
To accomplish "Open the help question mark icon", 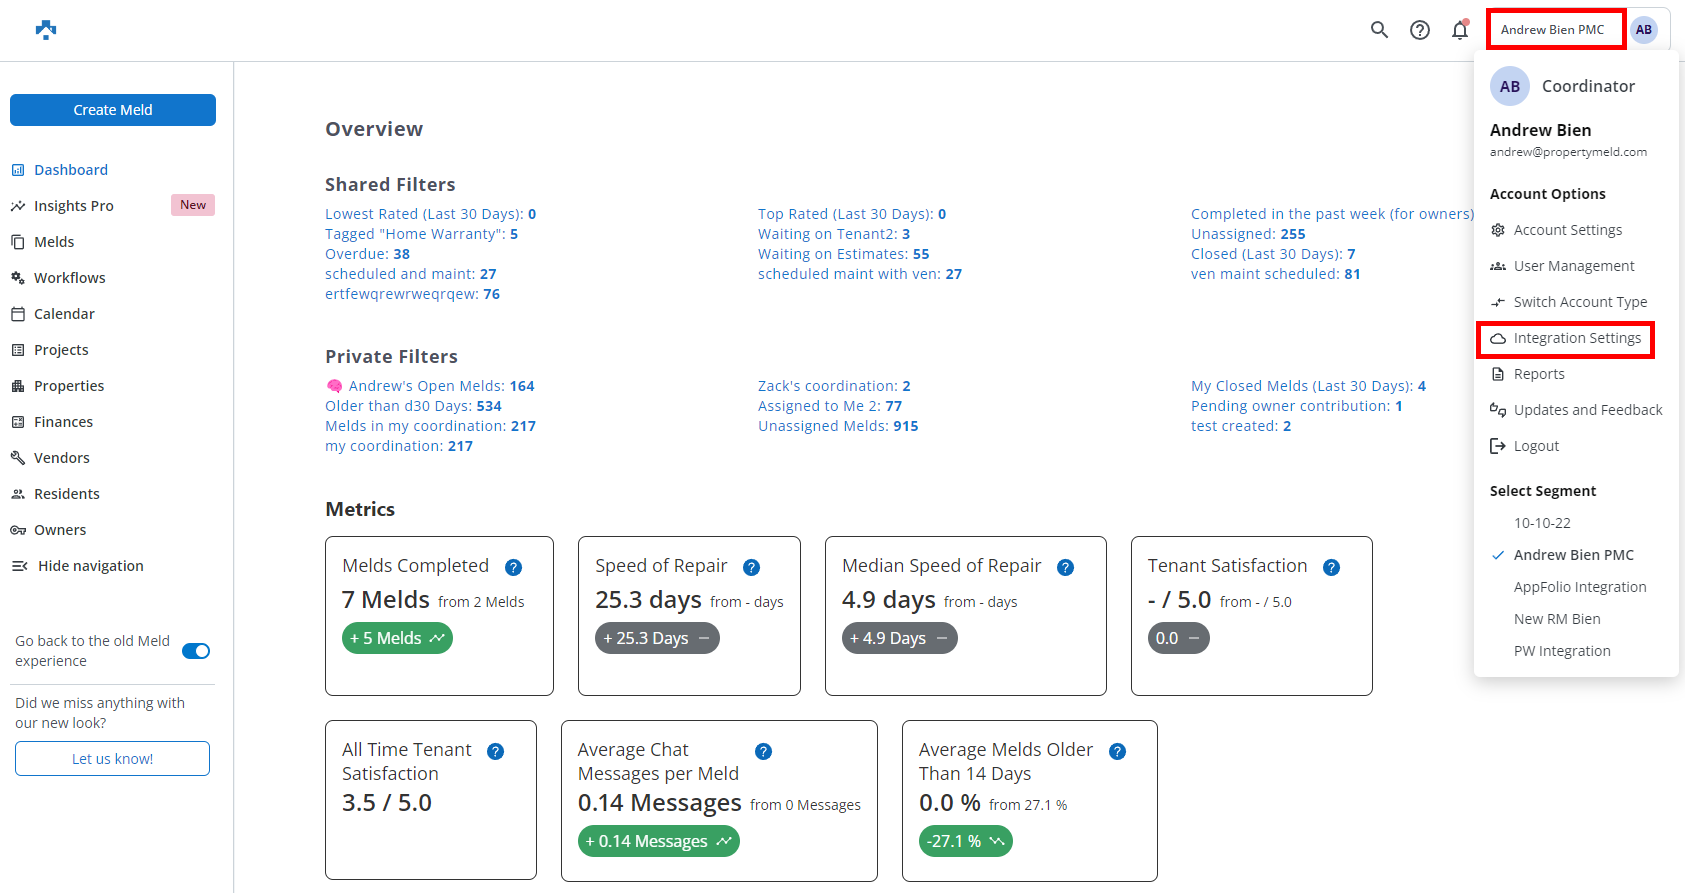I will (x=1419, y=30).
